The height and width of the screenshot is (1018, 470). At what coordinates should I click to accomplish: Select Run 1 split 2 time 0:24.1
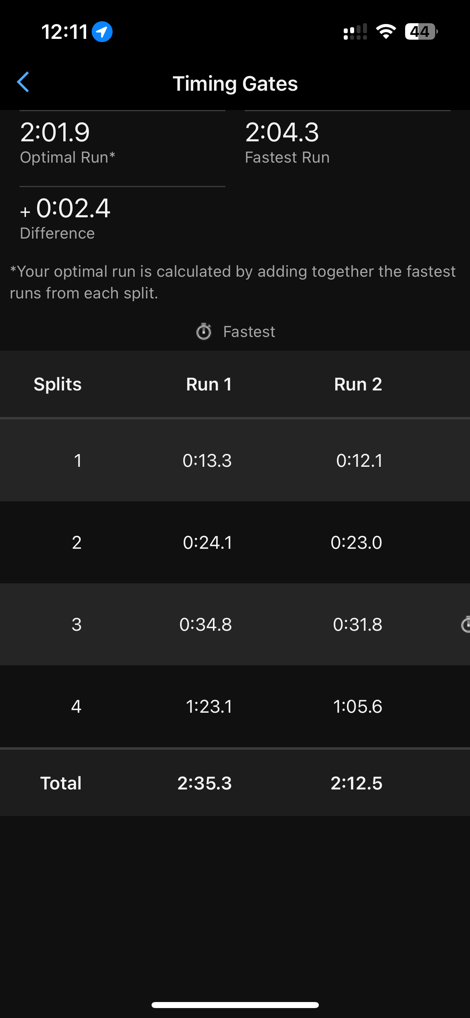[x=207, y=543]
